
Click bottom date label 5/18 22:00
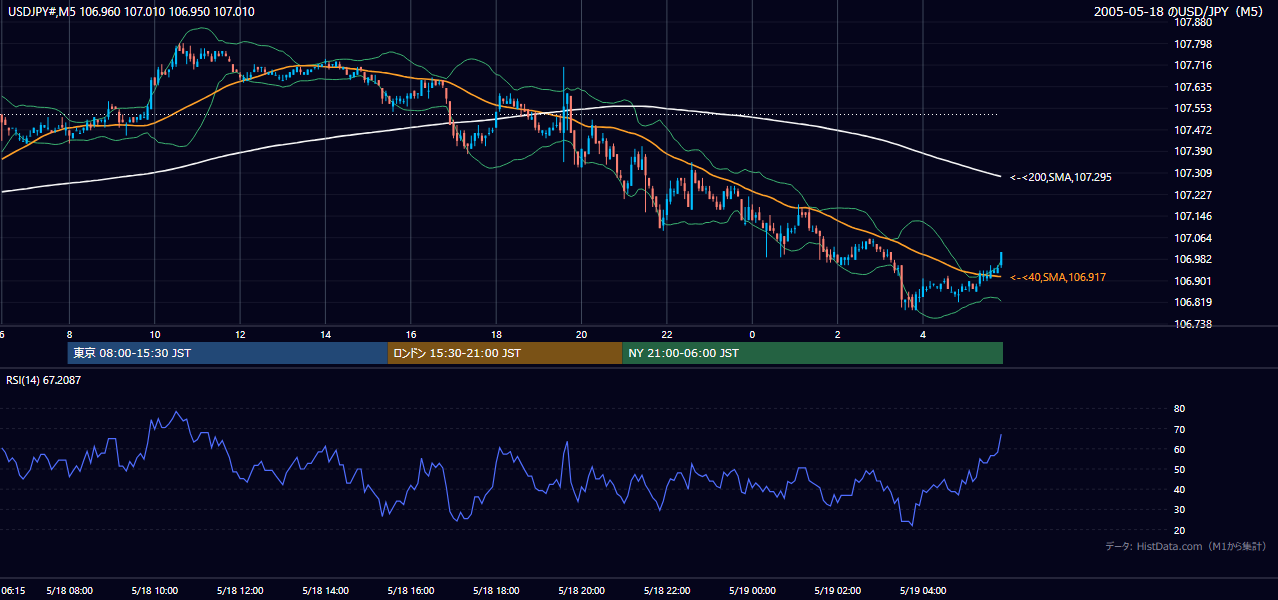point(667,590)
